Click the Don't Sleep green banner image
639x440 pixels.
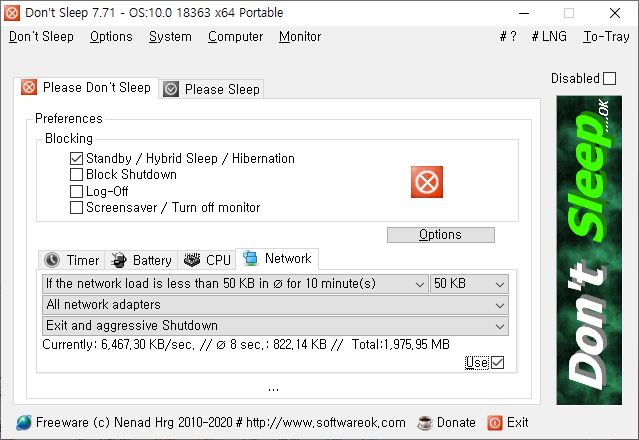pos(589,250)
